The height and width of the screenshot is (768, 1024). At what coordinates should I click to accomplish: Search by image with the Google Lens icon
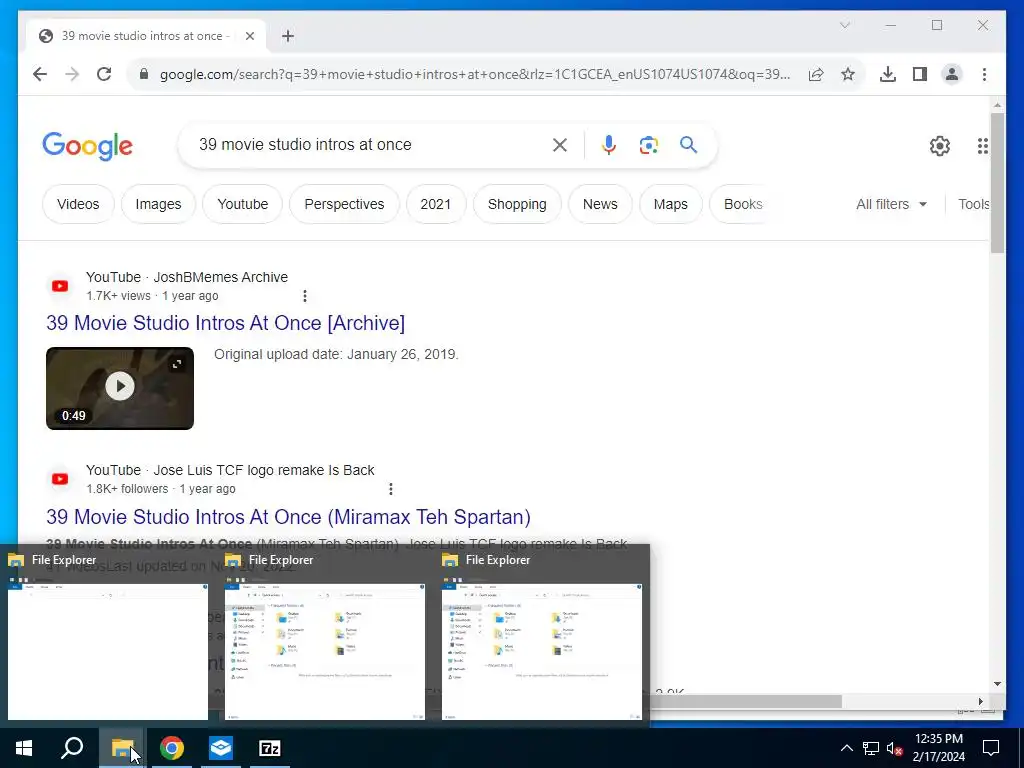tap(648, 145)
